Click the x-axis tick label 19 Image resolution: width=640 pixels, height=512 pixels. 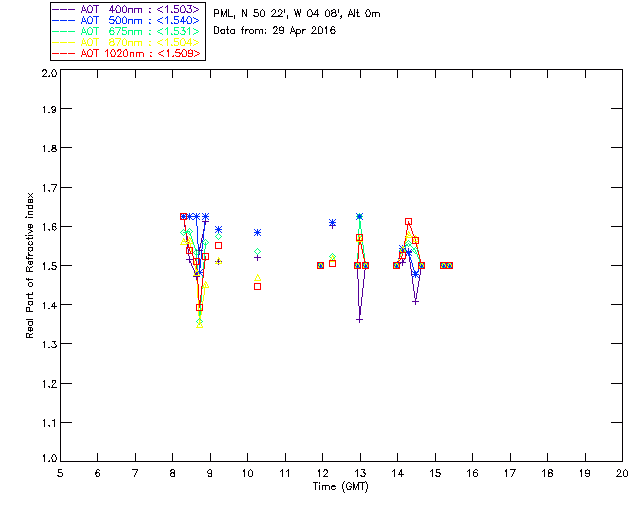point(585,474)
